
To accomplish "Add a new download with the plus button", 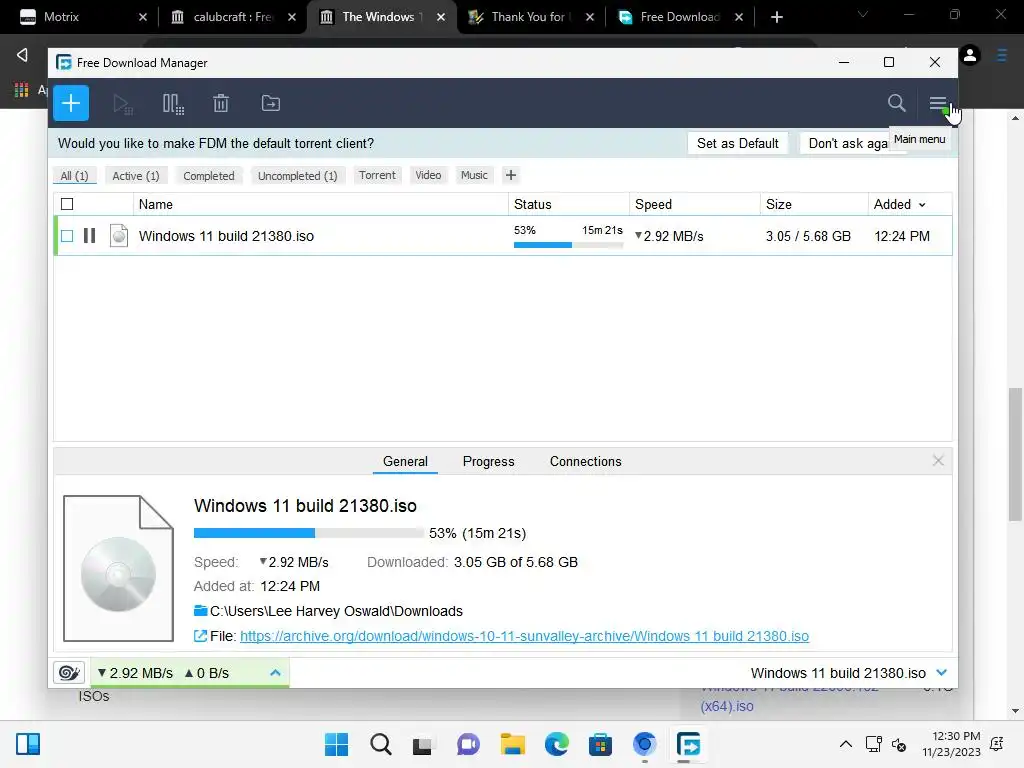I will point(71,103).
